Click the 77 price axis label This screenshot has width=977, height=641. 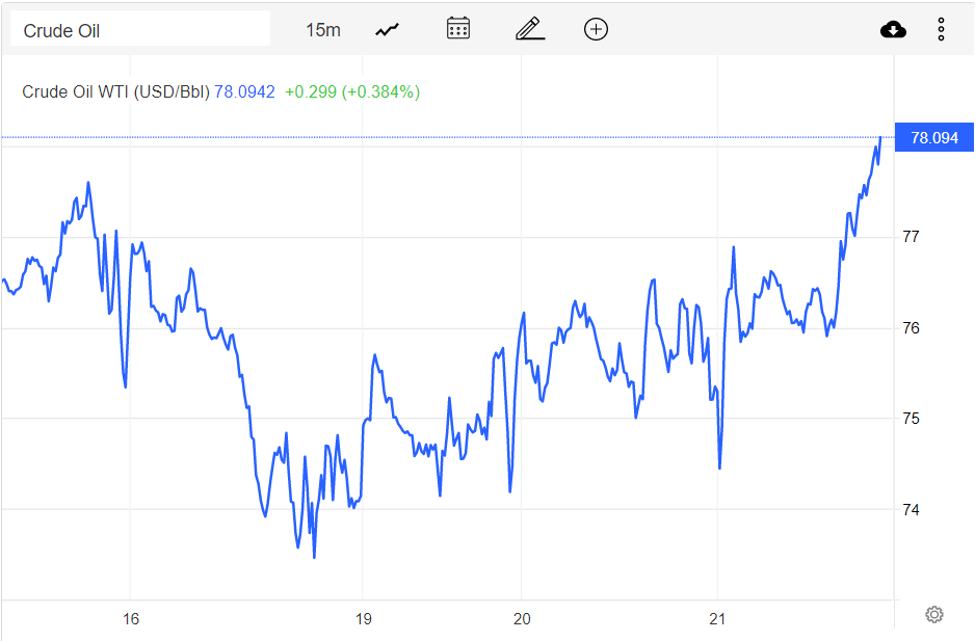click(x=911, y=237)
